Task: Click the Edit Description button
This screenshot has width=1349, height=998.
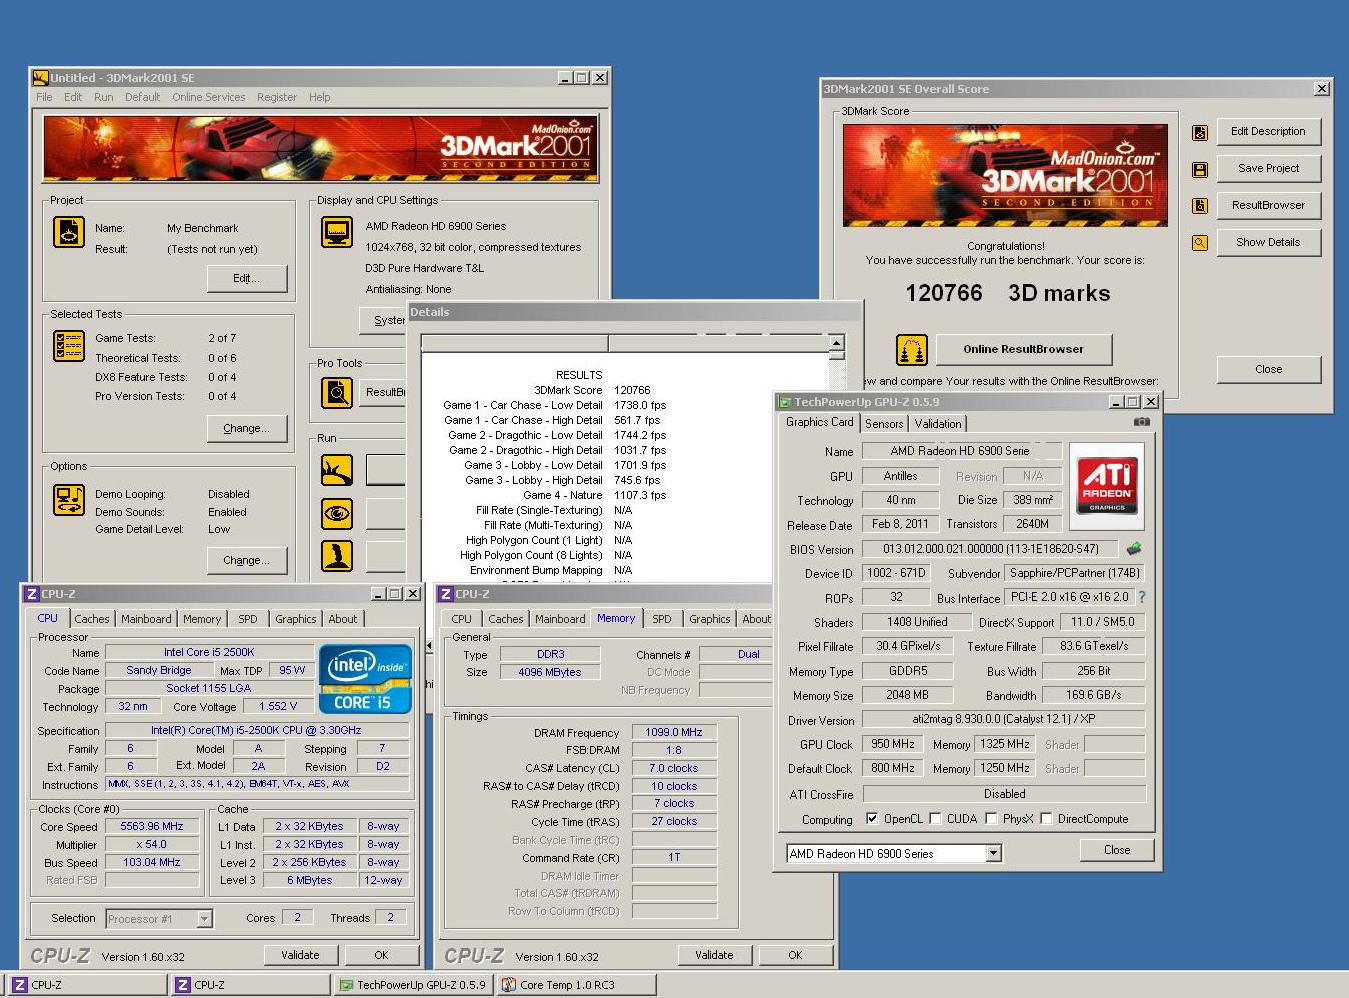Action: pyautogui.click(x=1268, y=131)
